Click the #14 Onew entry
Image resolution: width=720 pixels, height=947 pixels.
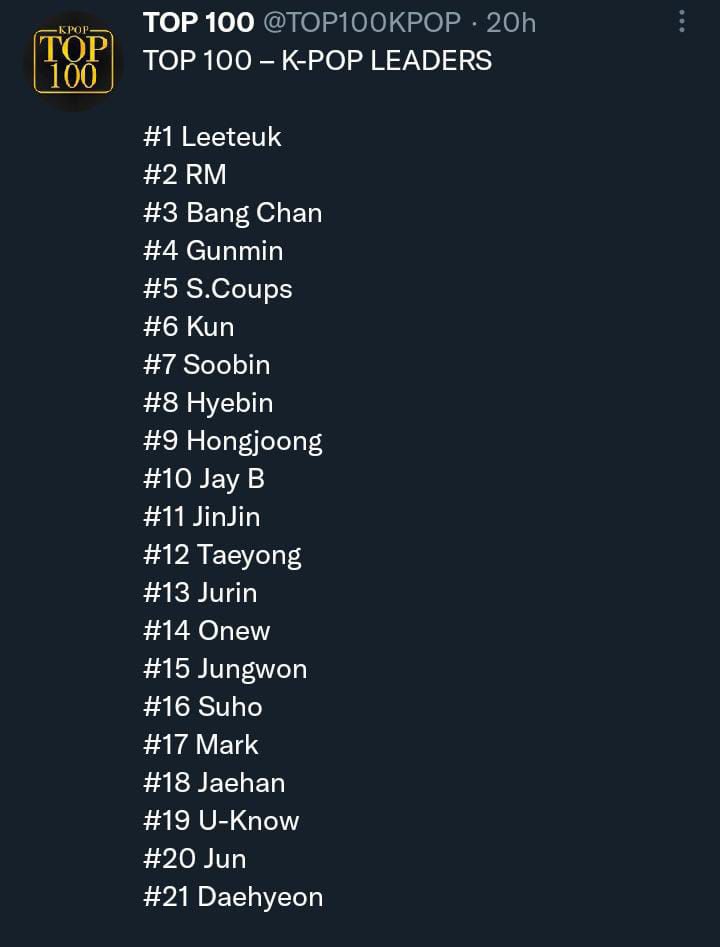(x=207, y=631)
